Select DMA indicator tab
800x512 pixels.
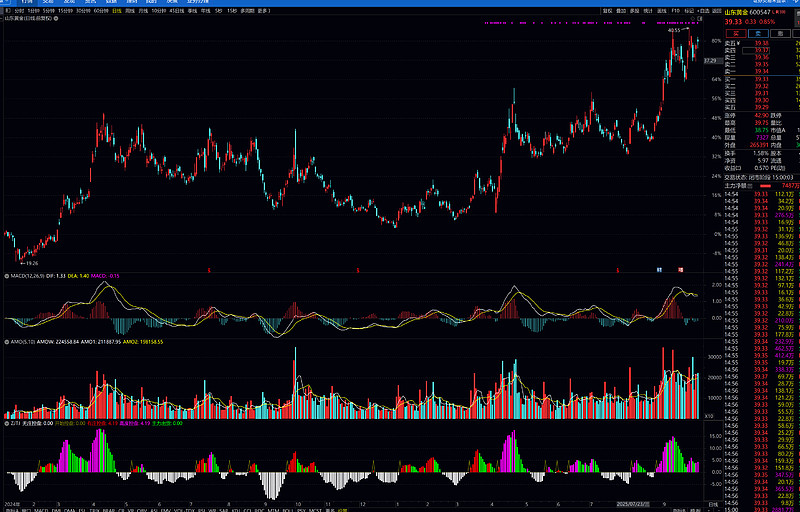pyautogui.click(x=69, y=509)
